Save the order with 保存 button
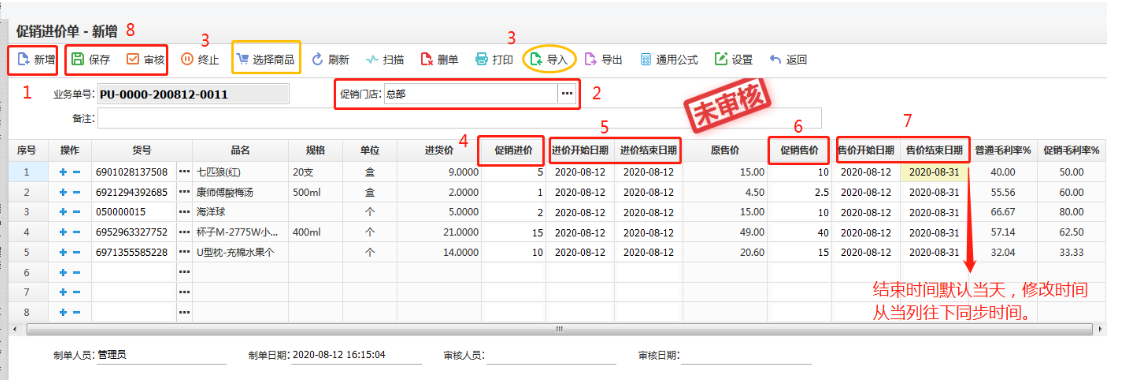Image resolution: width=1121 pixels, height=380 pixels. [91, 60]
